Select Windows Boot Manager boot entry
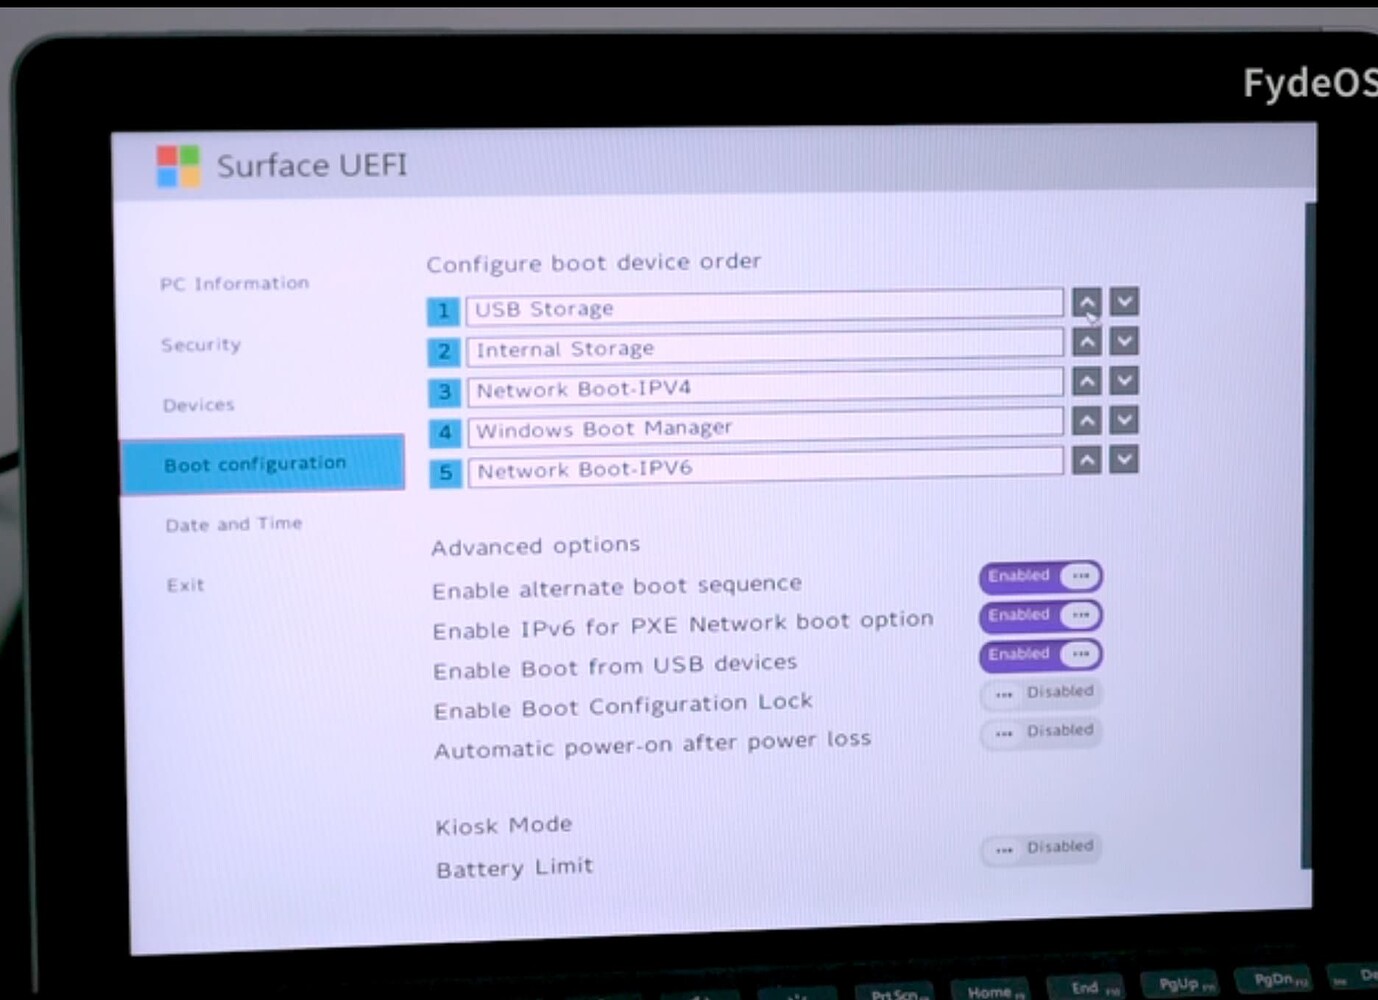Viewport: 1378px width, 1000px height. 766,426
